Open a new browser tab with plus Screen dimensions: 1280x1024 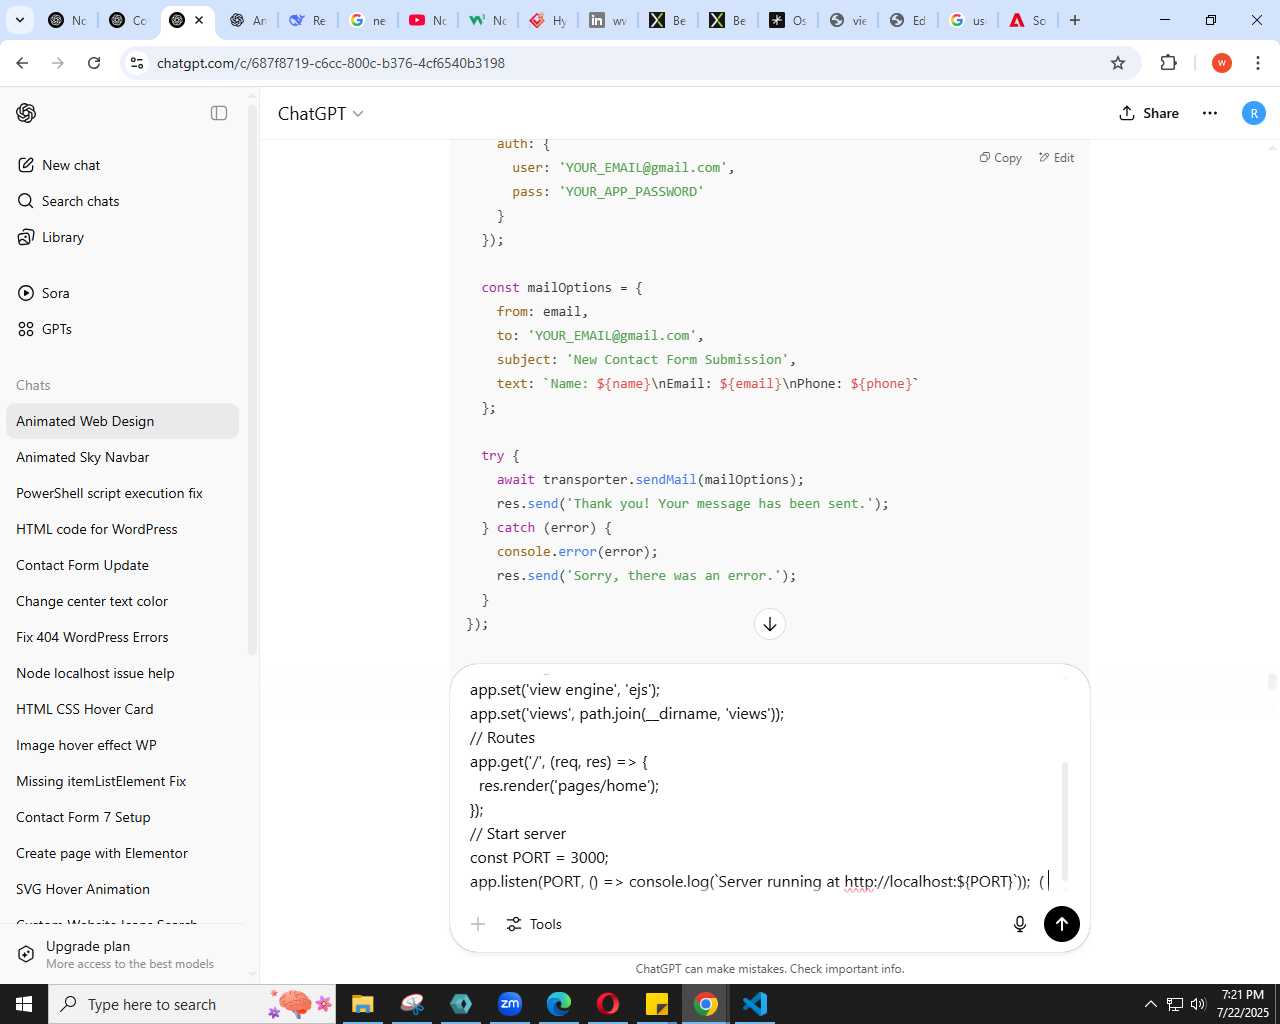coord(1075,20)
